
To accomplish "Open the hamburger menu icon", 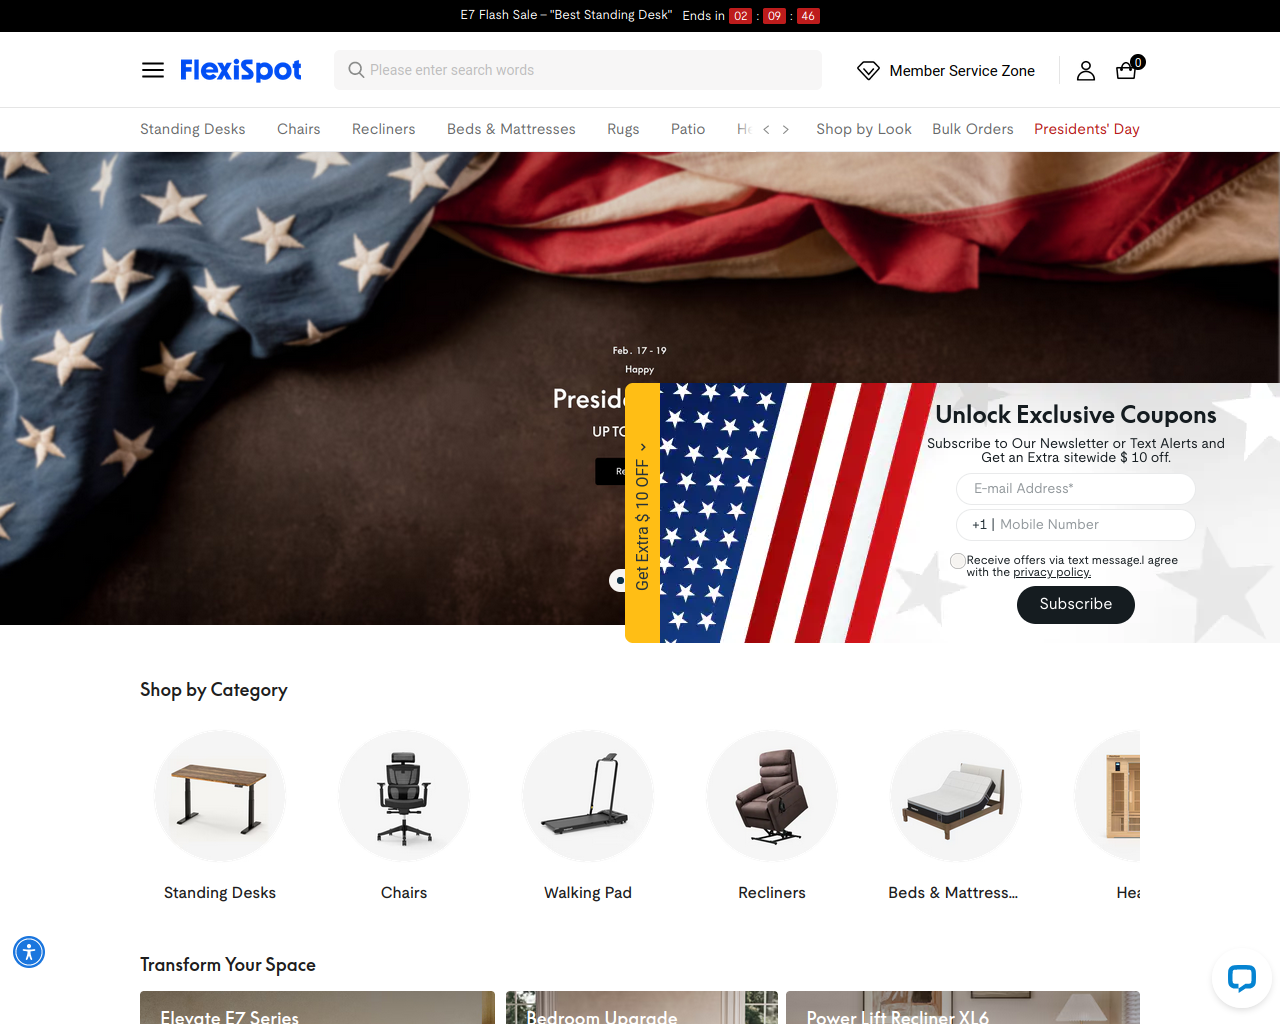I will pyautogui.click(x=153, y=70).
